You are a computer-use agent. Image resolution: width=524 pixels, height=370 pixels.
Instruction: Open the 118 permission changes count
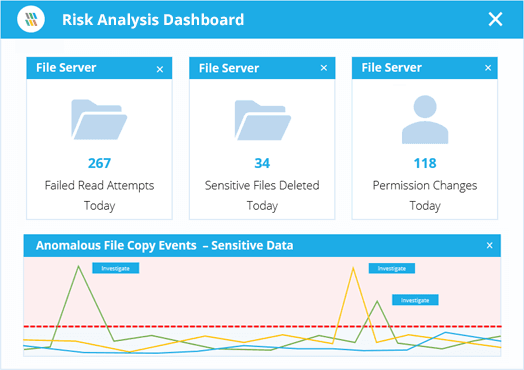[x=425, y=163]
